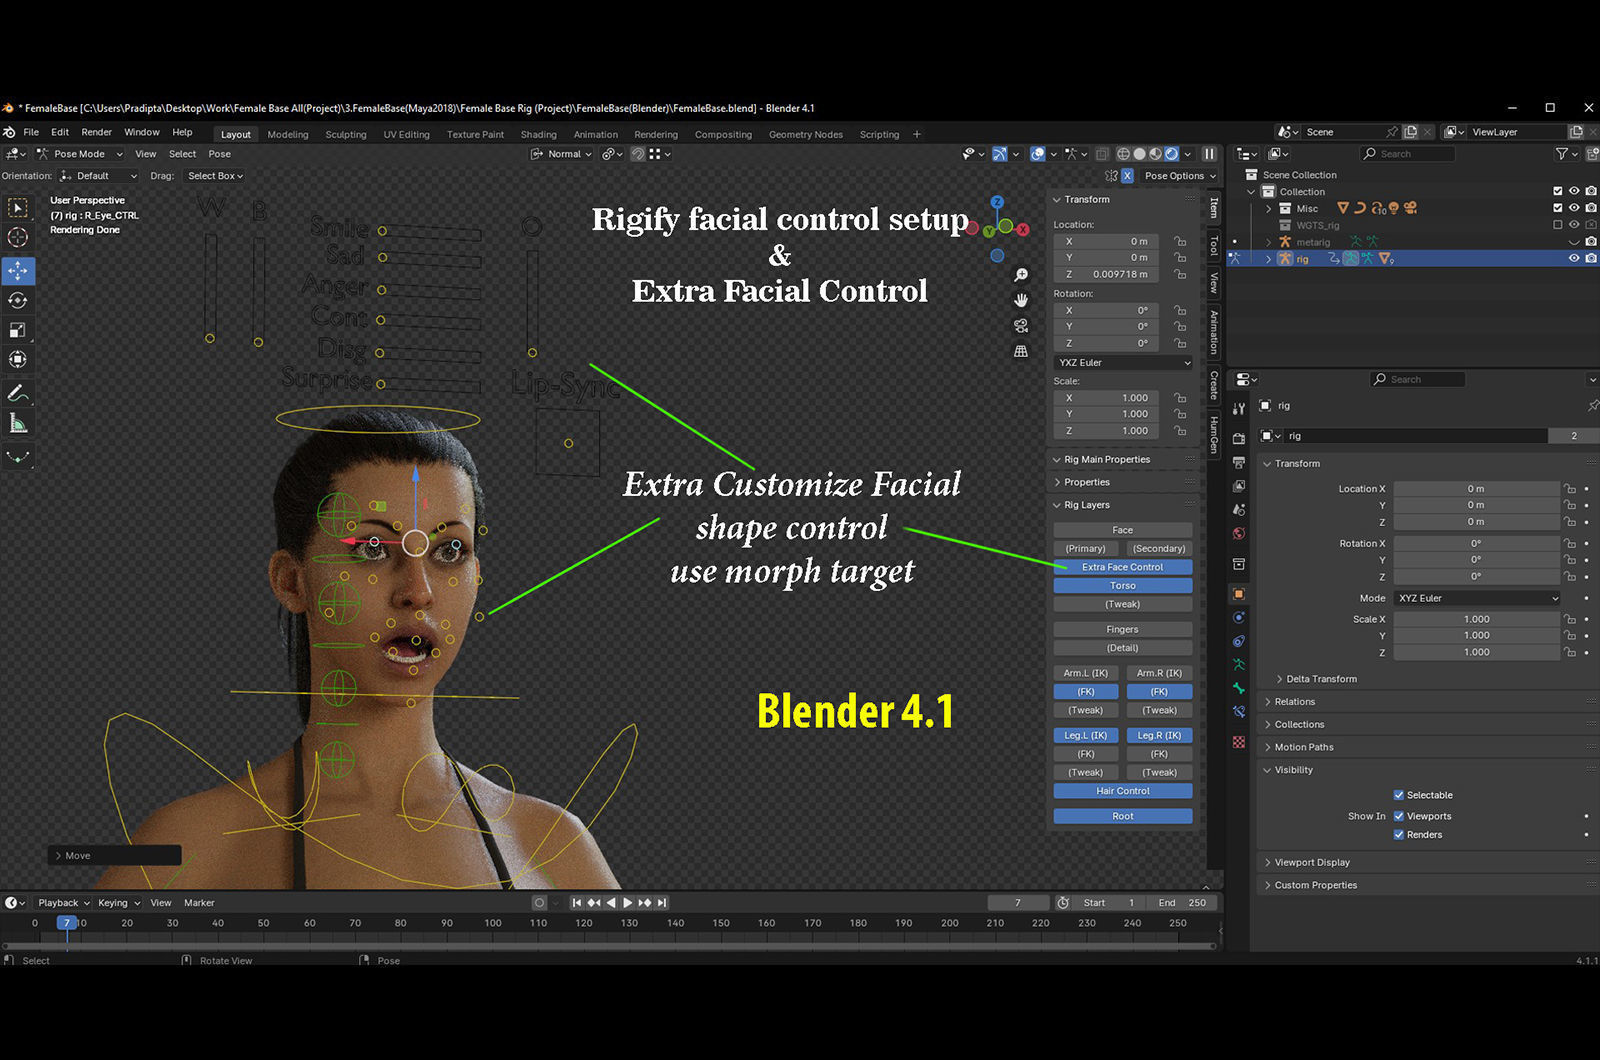Click the Fingers rig layer button
Viewport: 1600px width, 1060px height.
1122,630
